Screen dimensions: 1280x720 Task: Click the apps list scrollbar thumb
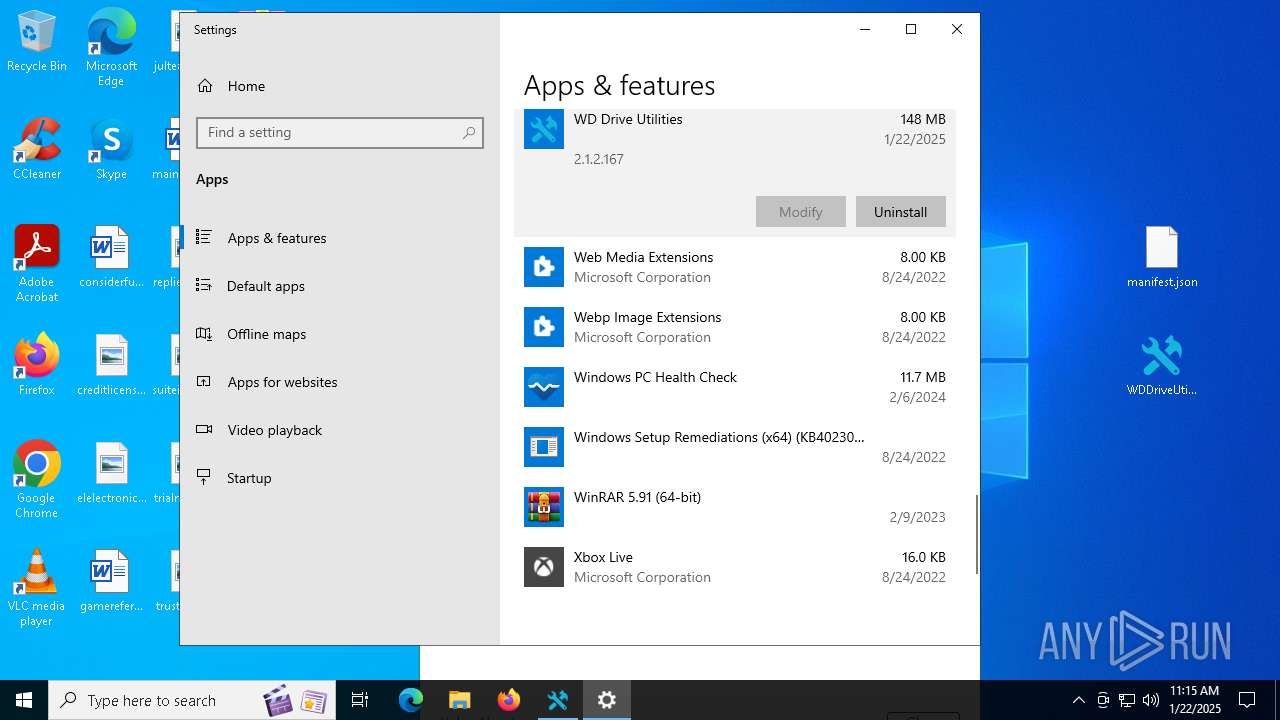[976, 534]
